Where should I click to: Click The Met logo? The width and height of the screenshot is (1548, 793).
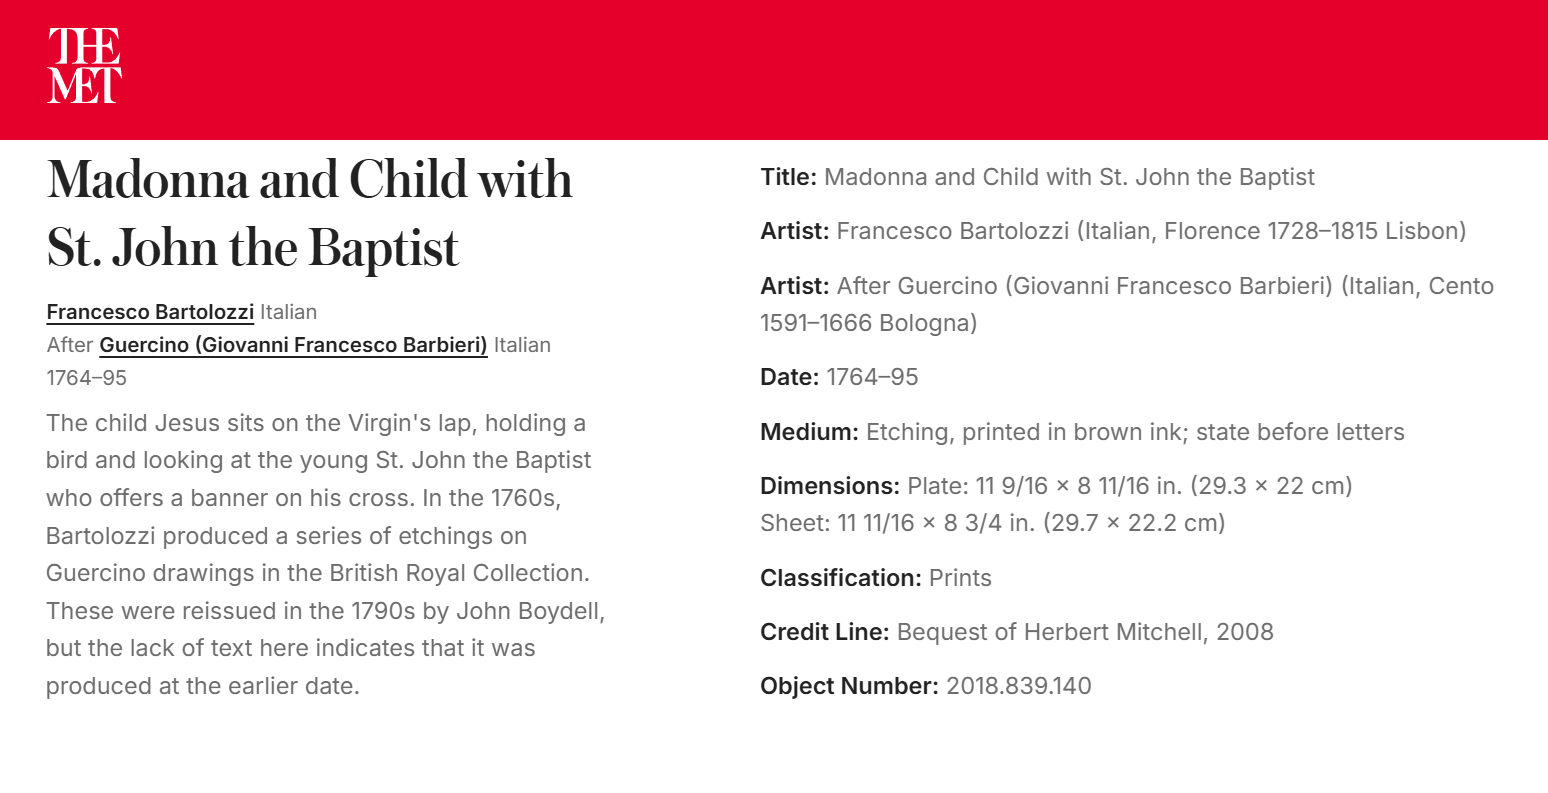[x=85, y=65]
